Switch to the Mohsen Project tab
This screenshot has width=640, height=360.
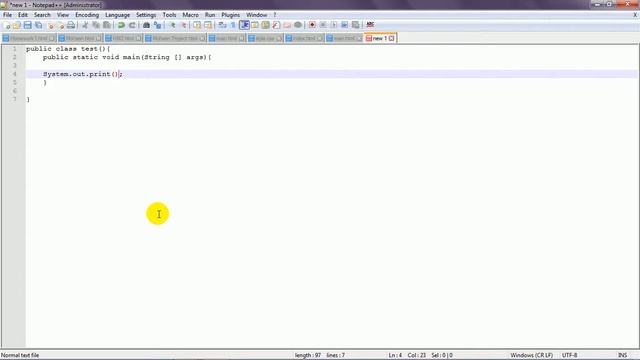click(x=175, y=38)
